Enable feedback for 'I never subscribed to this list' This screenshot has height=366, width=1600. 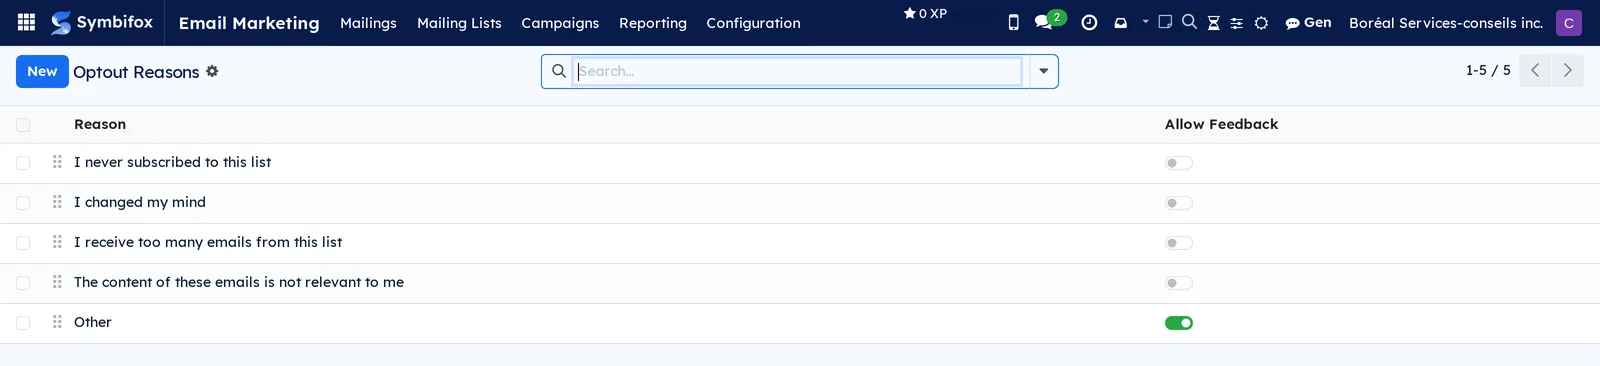(x=1179, y=163)
